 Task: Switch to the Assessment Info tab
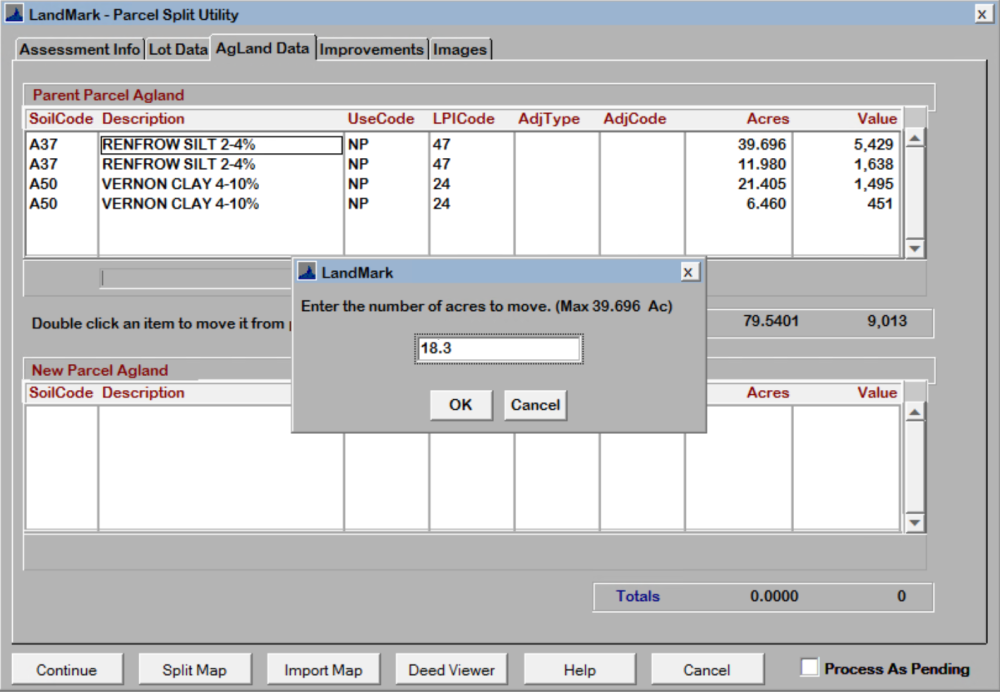79,49
